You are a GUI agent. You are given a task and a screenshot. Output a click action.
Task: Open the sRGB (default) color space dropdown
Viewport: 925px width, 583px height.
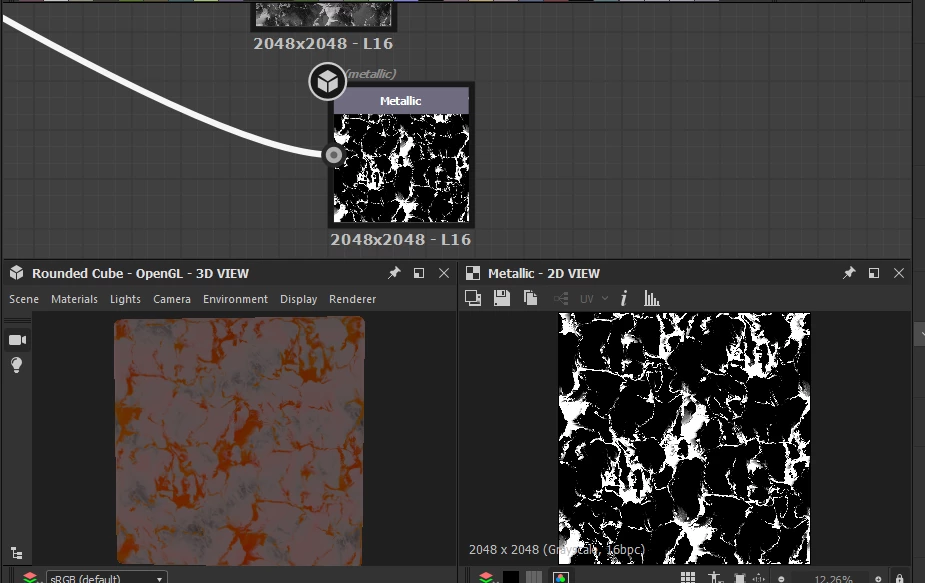(107, 578)
